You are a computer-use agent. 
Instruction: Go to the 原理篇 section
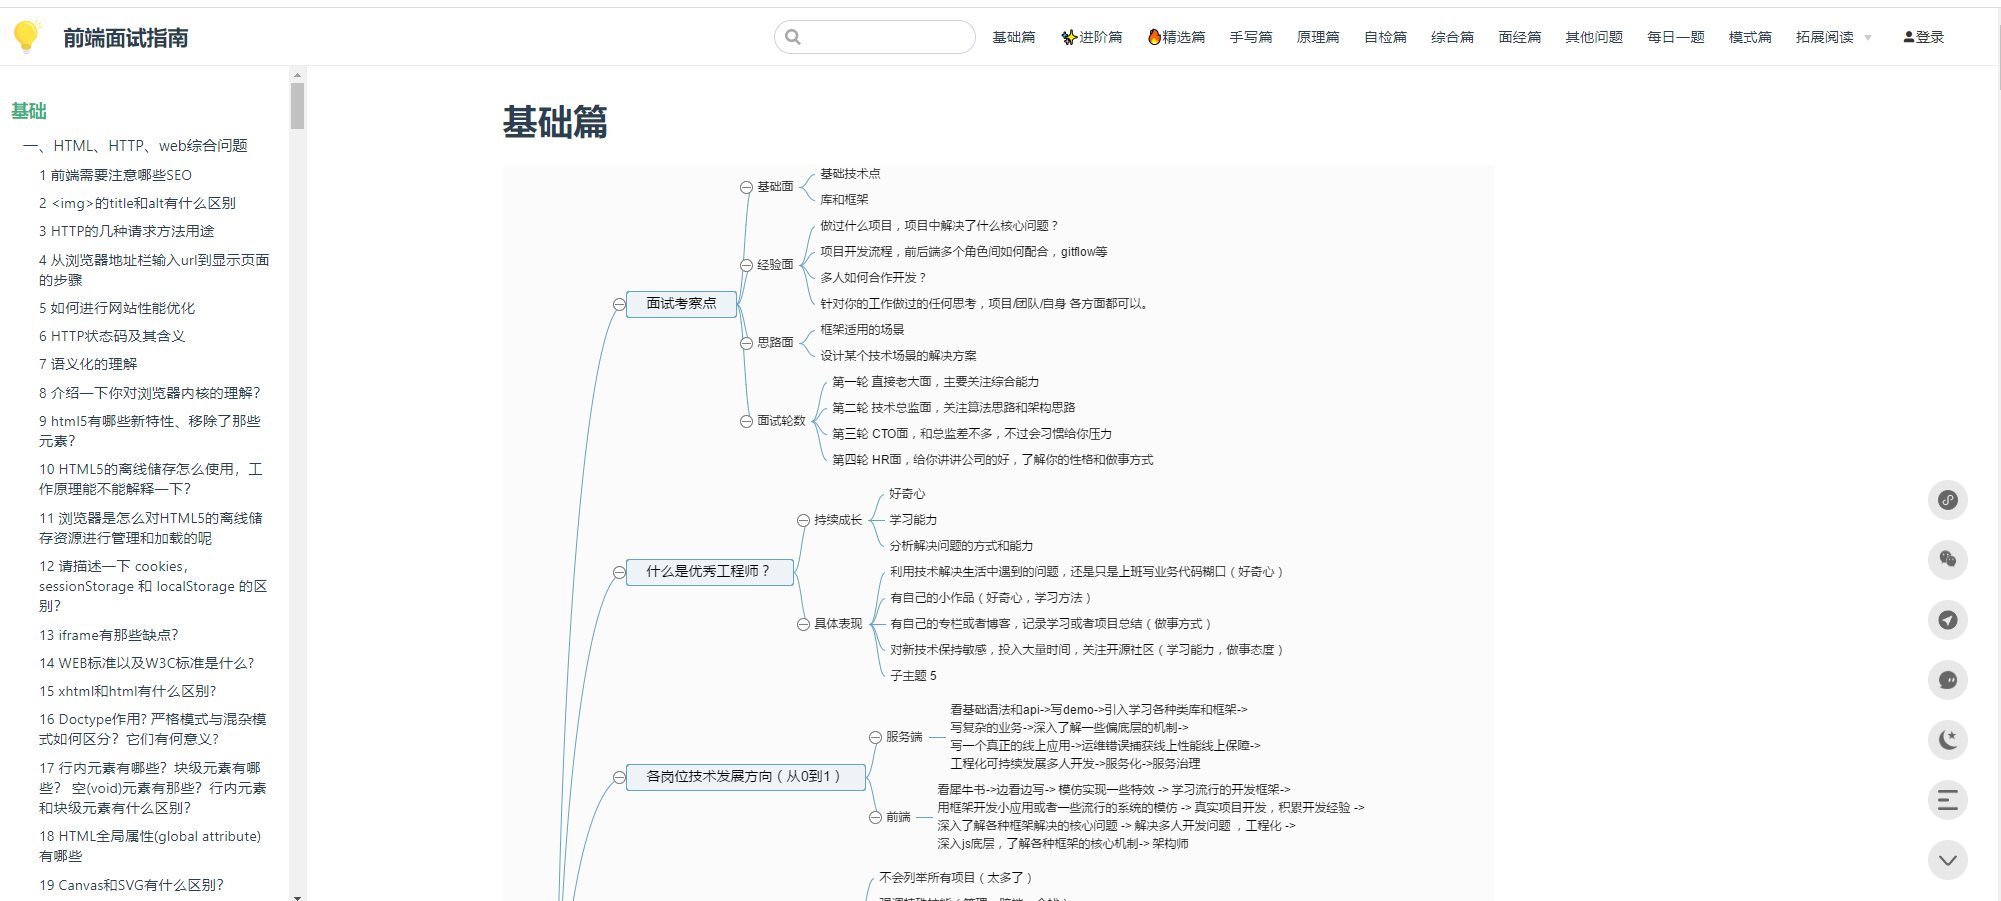(1318, 37)
